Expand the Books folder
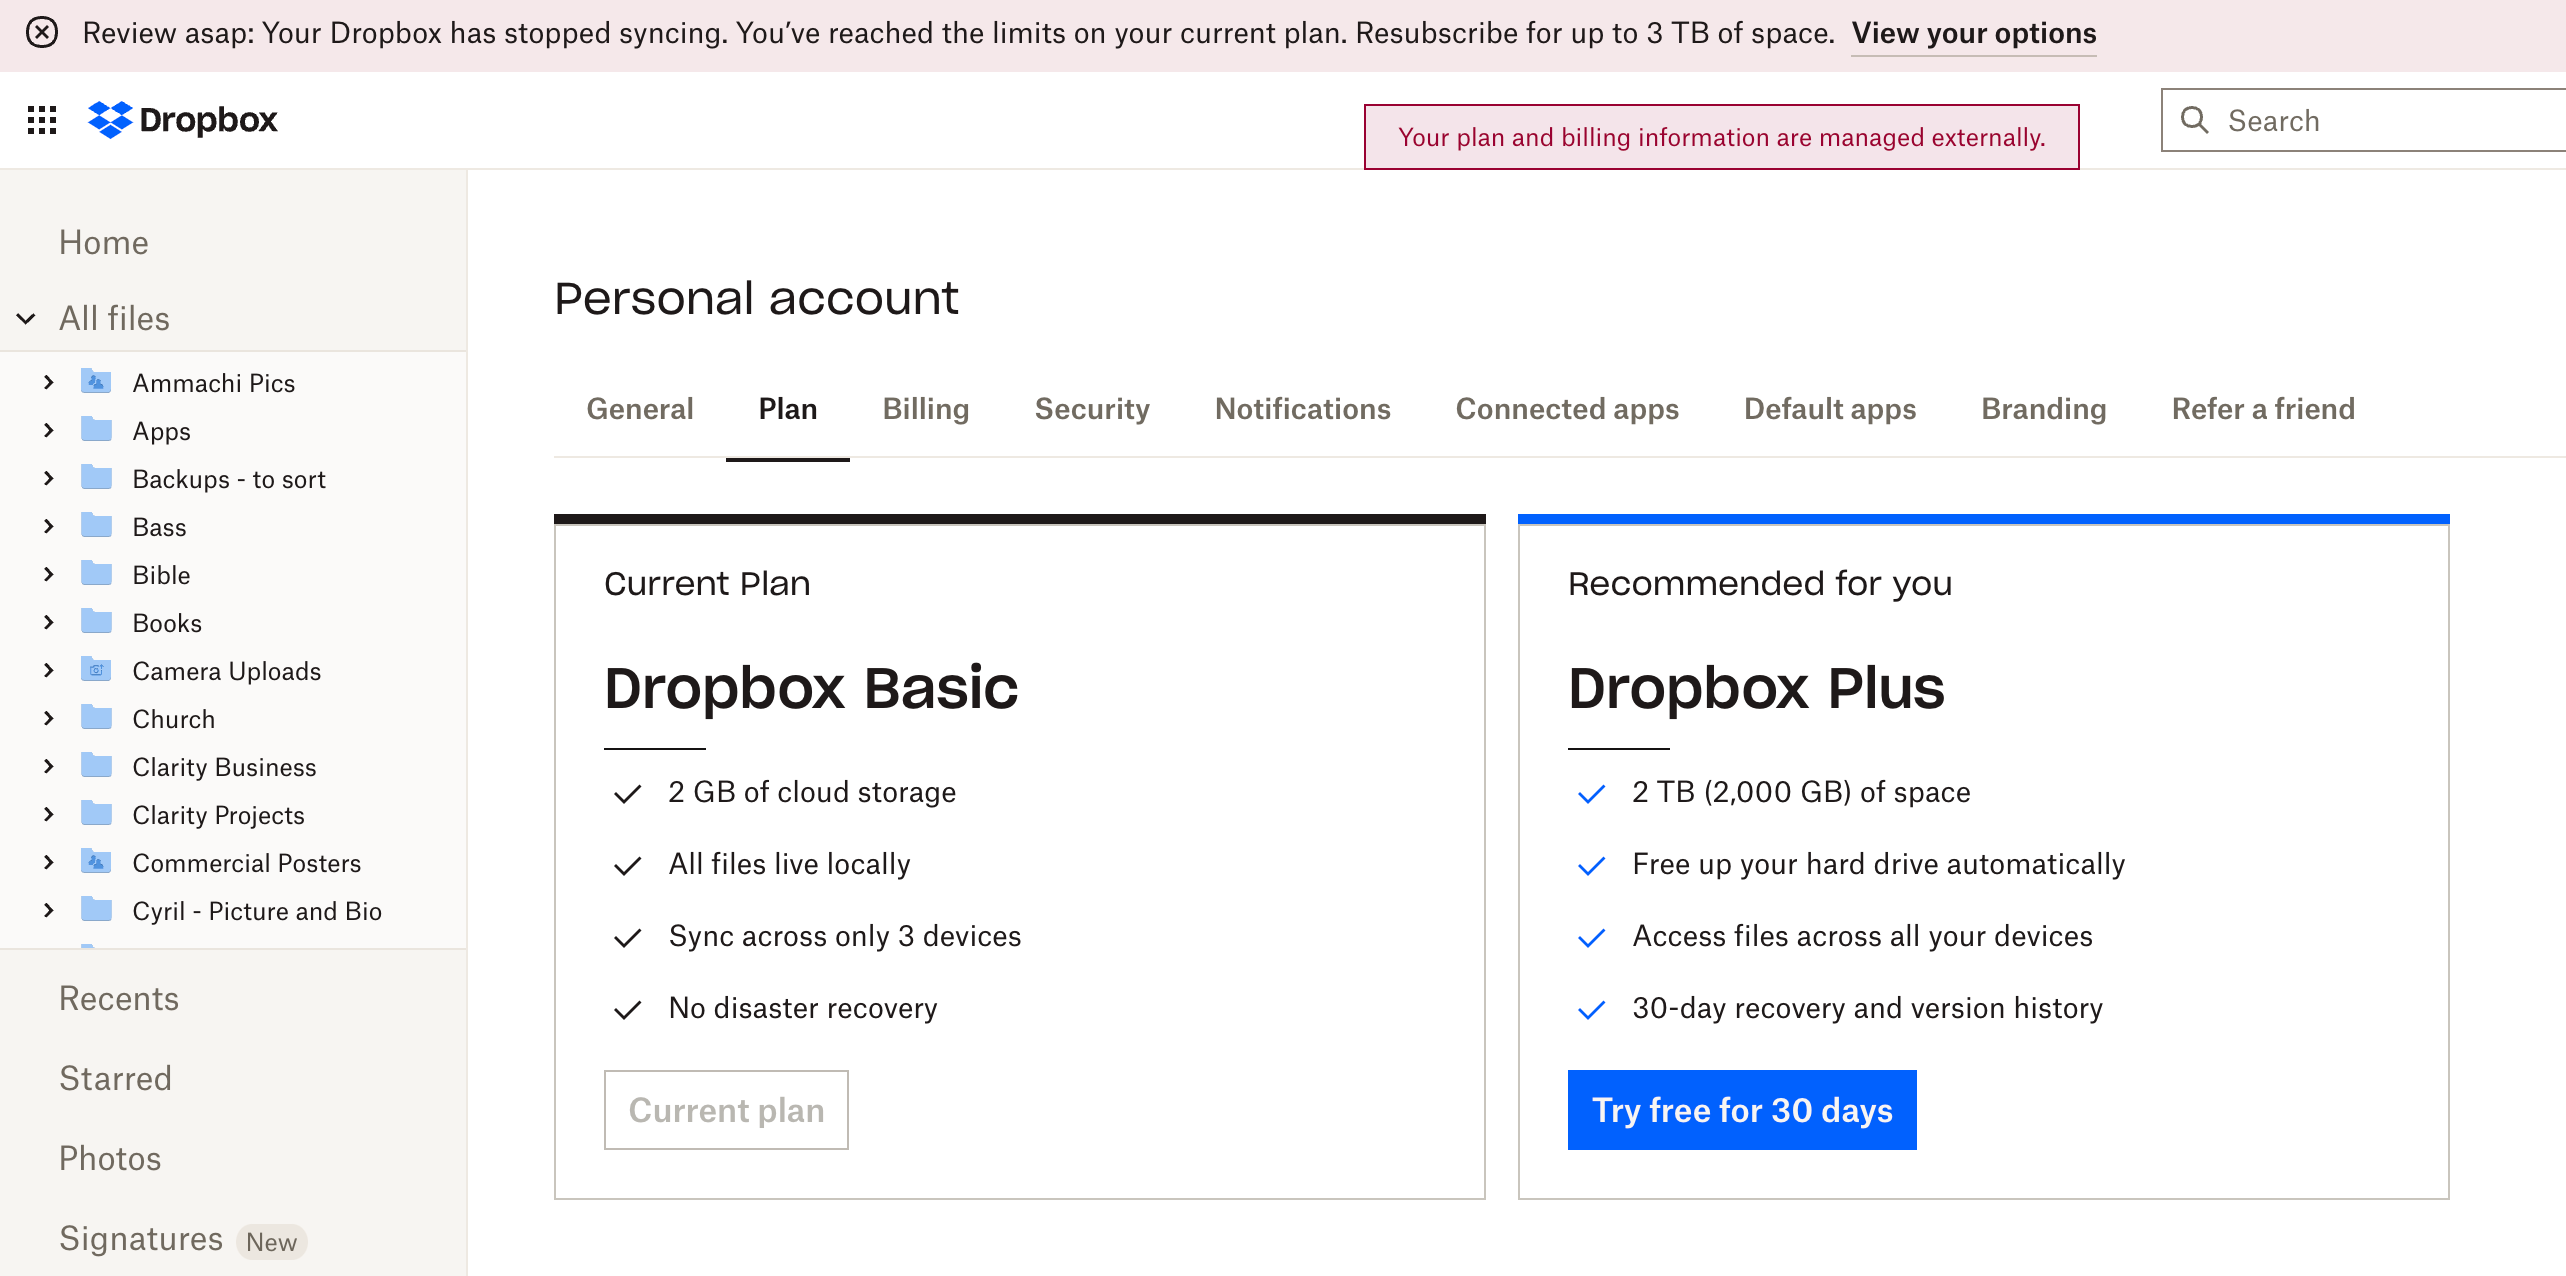Image resolution: width=2566 pixels, height=1276 pixels. [x=49, y=622]
